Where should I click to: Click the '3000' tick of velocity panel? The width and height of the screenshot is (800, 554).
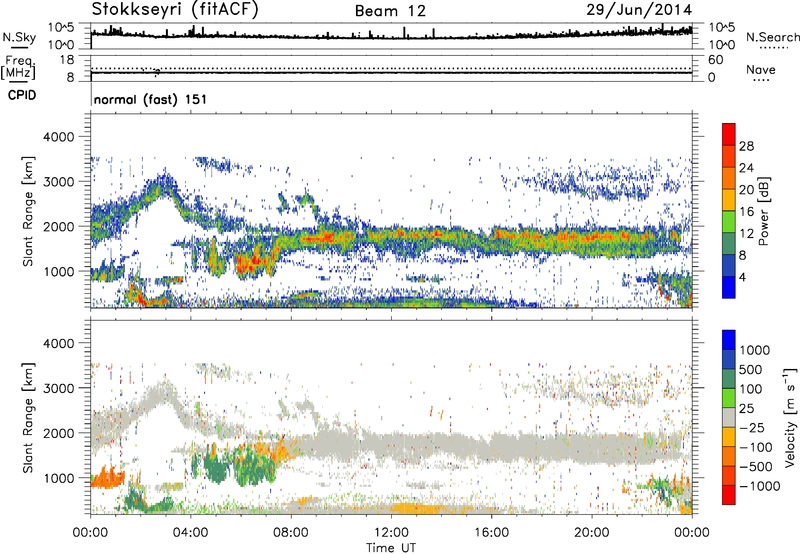click(x=58, y=388)
